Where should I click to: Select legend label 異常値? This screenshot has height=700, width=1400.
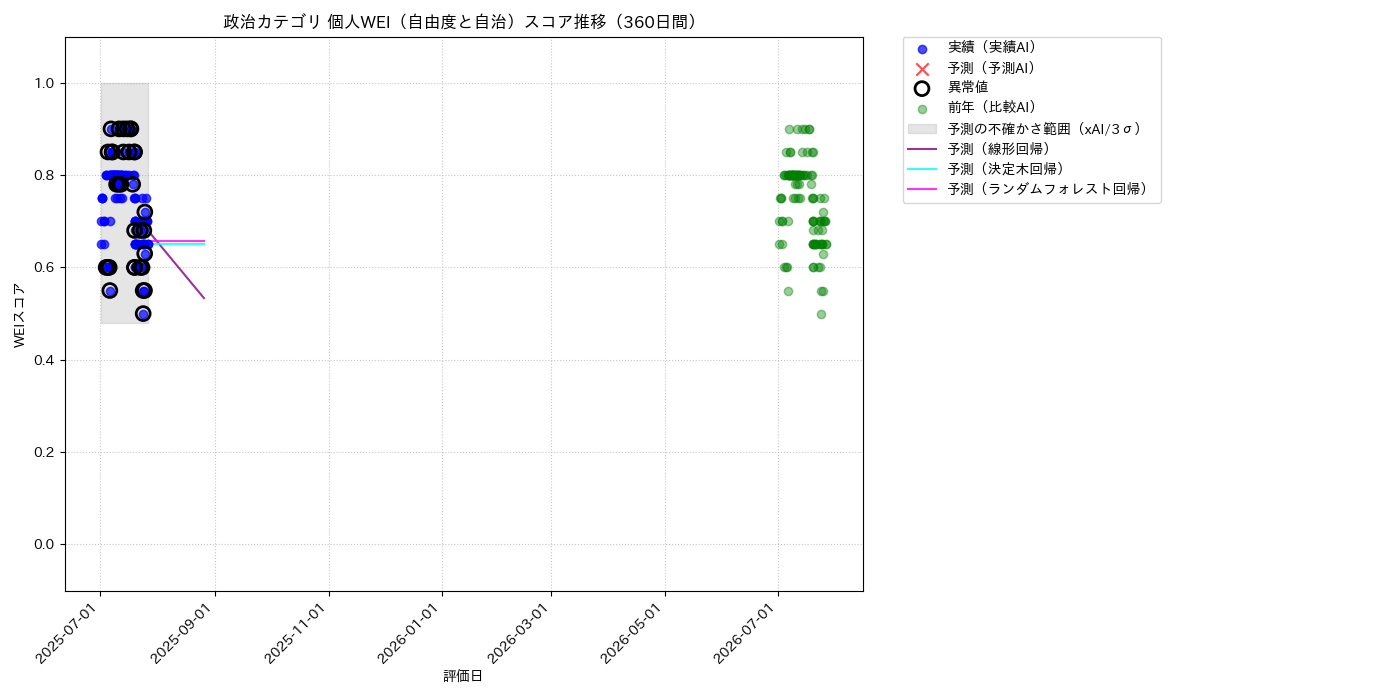[968, 88]
